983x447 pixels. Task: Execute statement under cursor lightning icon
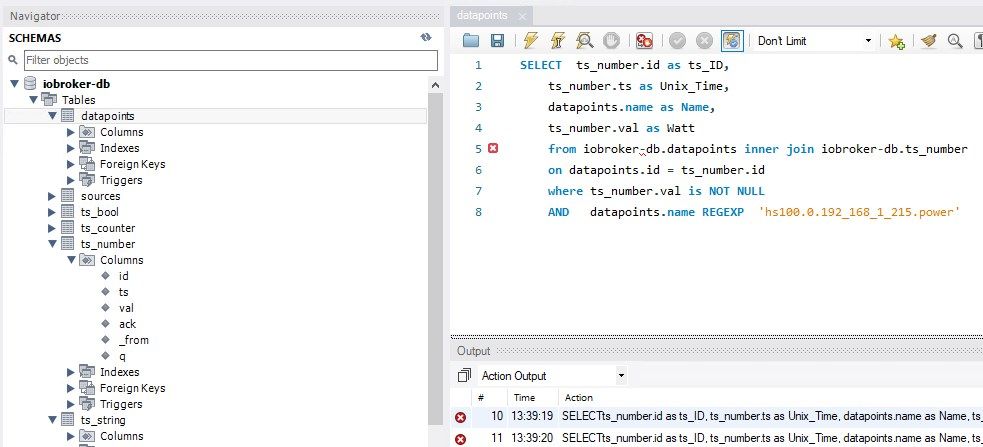click(557, 41)
